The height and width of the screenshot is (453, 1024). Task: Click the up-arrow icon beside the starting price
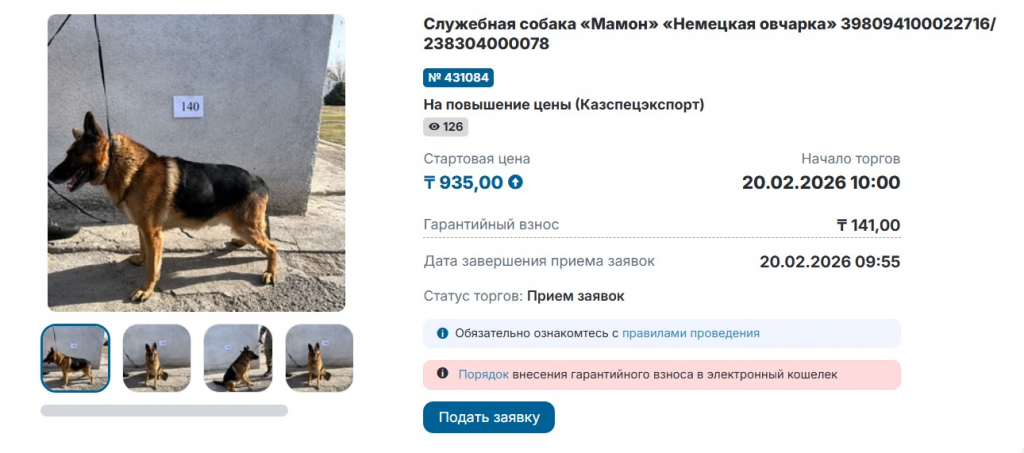pyautogui.click(x=516, y=182)
